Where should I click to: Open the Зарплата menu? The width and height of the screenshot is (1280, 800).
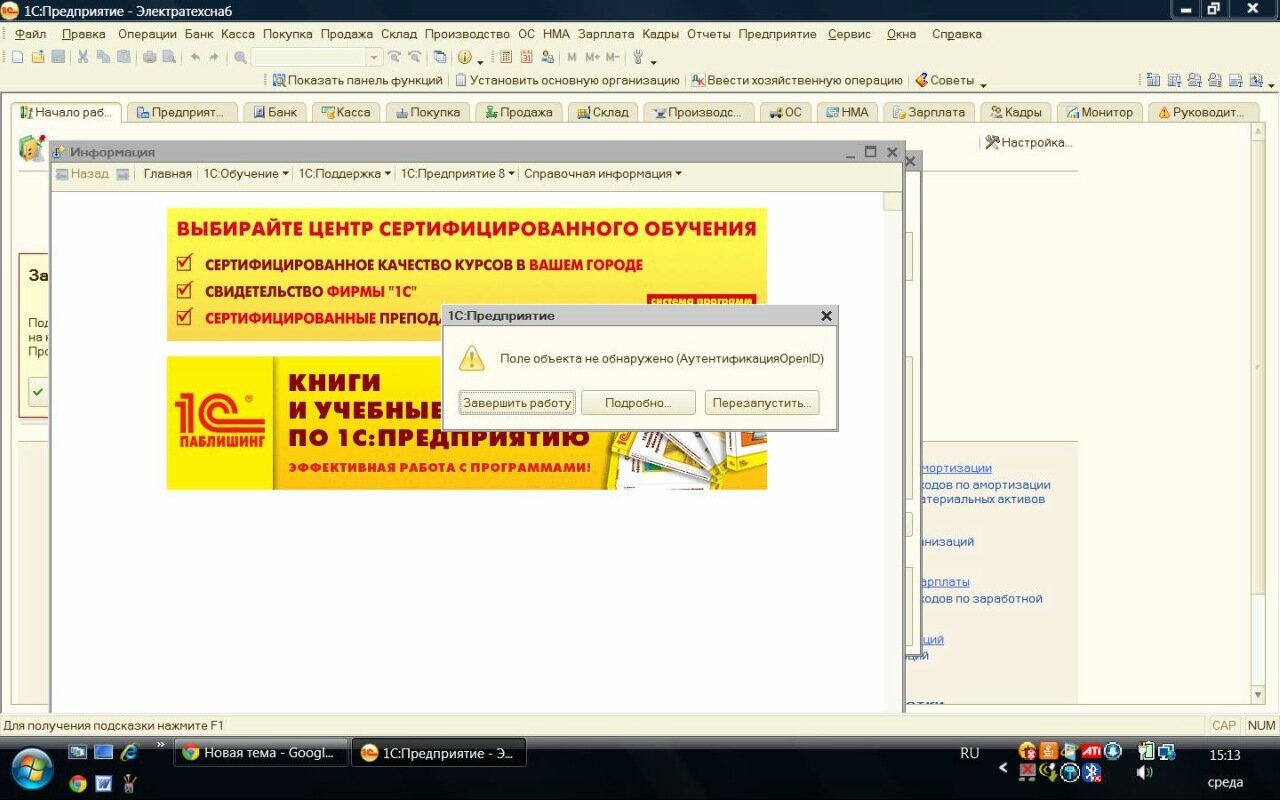click(606, 34)
